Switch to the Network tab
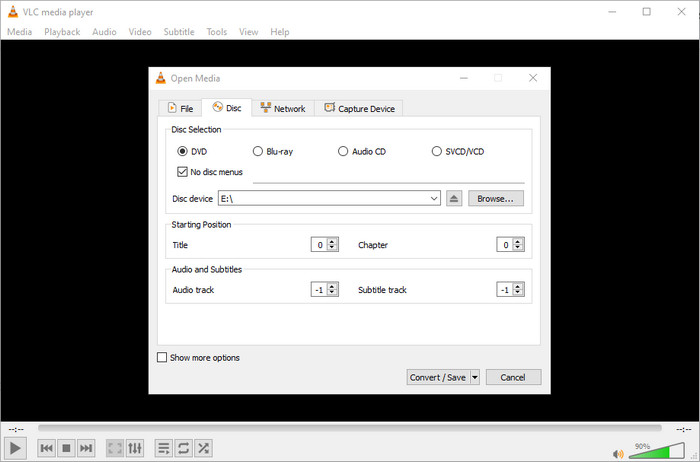Image resolution: width=700 pixels, height=462 pixels. point(282,108)
